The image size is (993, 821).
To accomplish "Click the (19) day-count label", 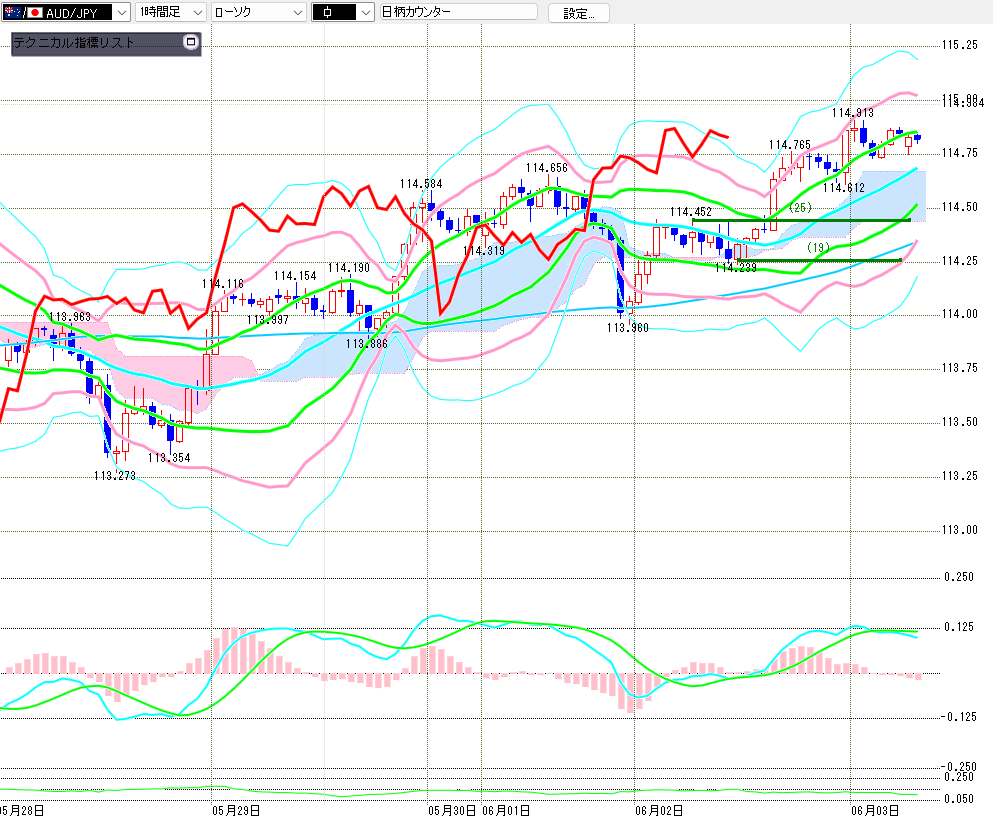I will (818, 248).
